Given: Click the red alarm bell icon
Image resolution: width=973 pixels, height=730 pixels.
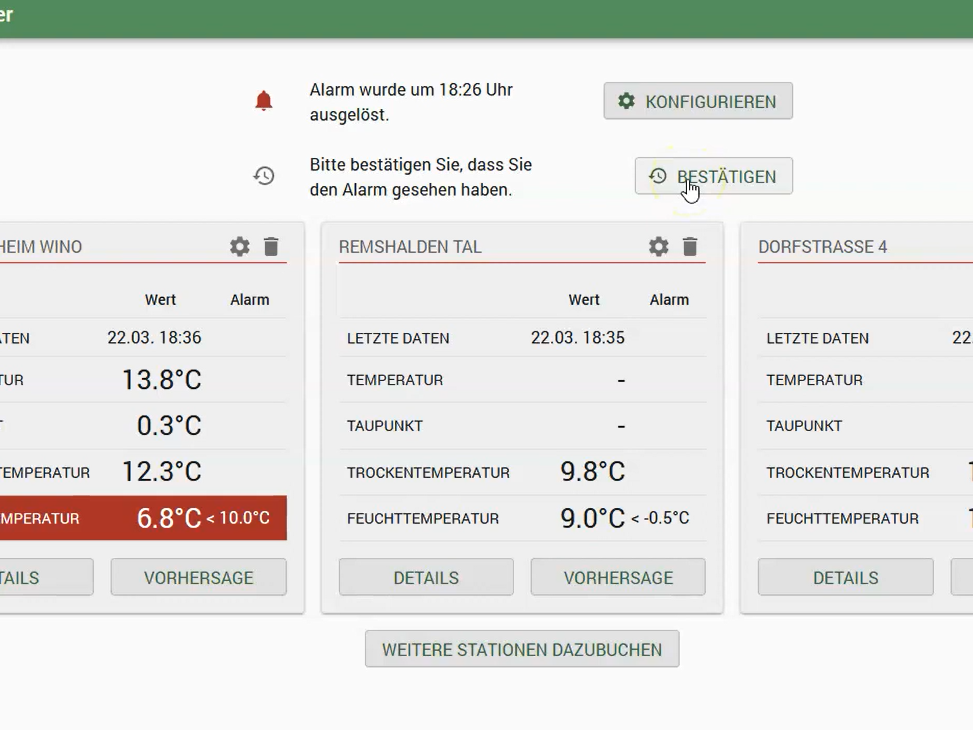Looking at the screenshot, I should coord(264,101).
